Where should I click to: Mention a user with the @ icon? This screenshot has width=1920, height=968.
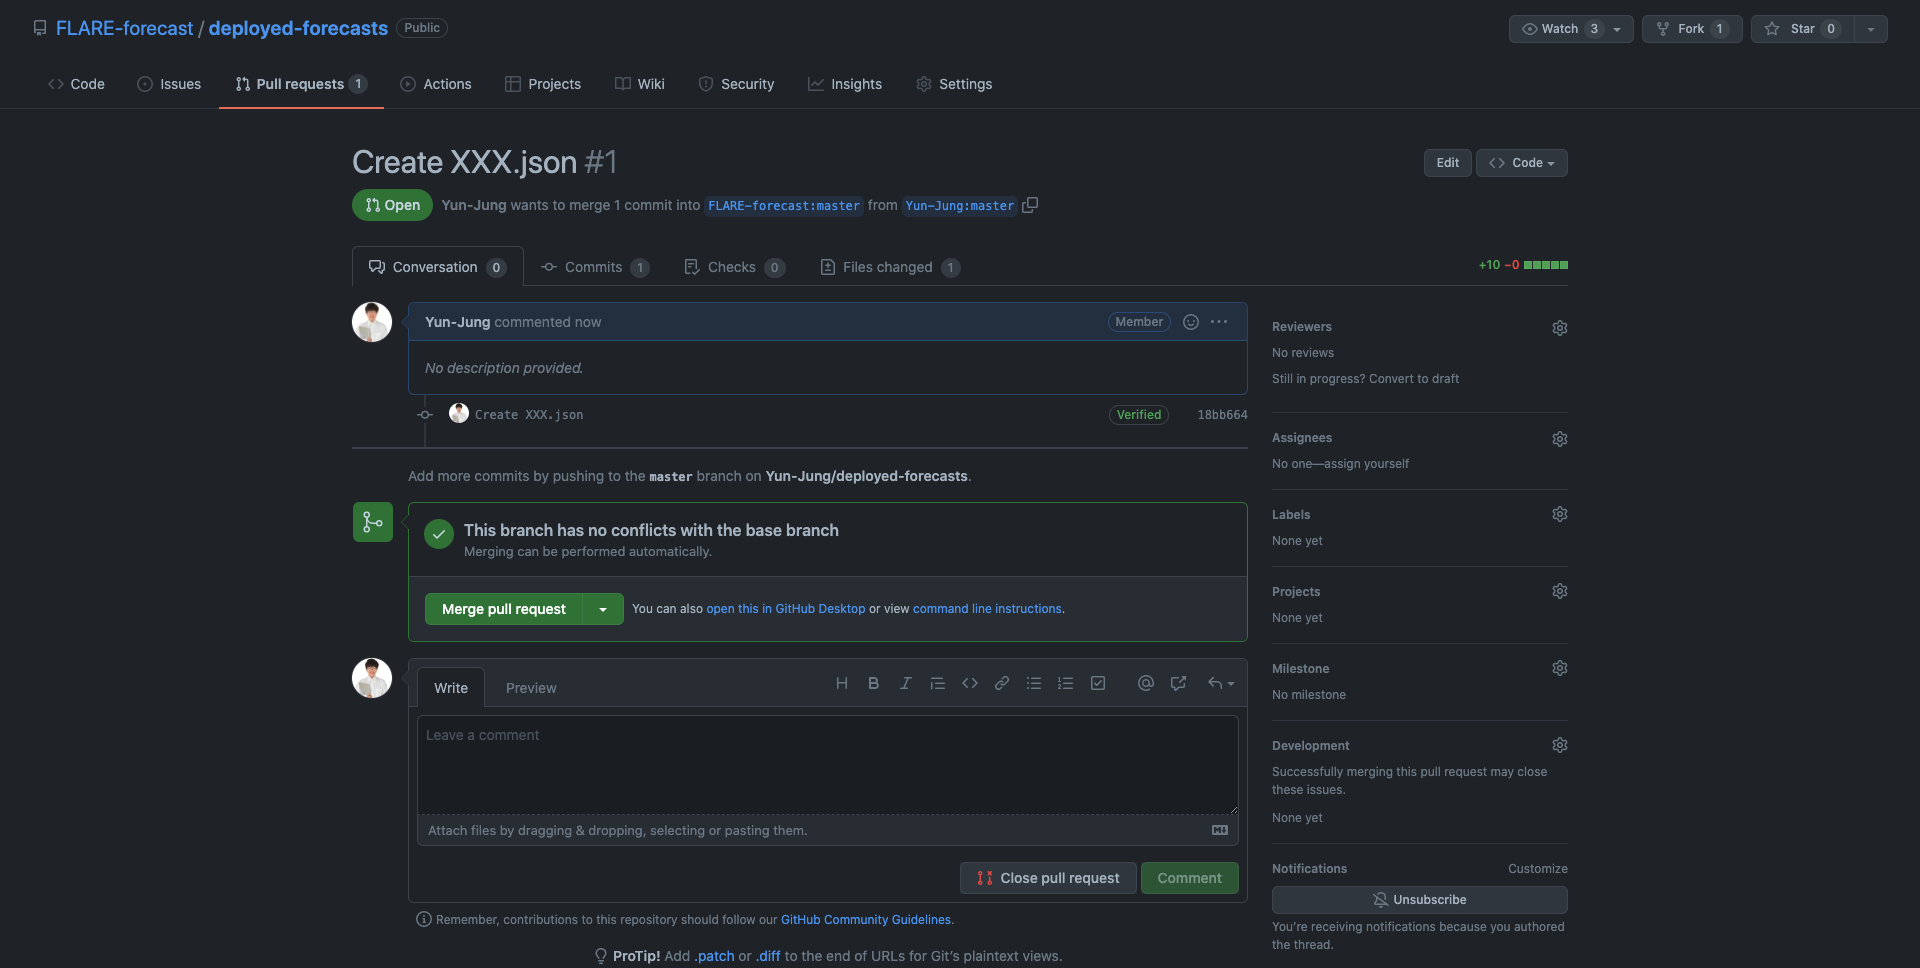click(x=1146, y=683)
